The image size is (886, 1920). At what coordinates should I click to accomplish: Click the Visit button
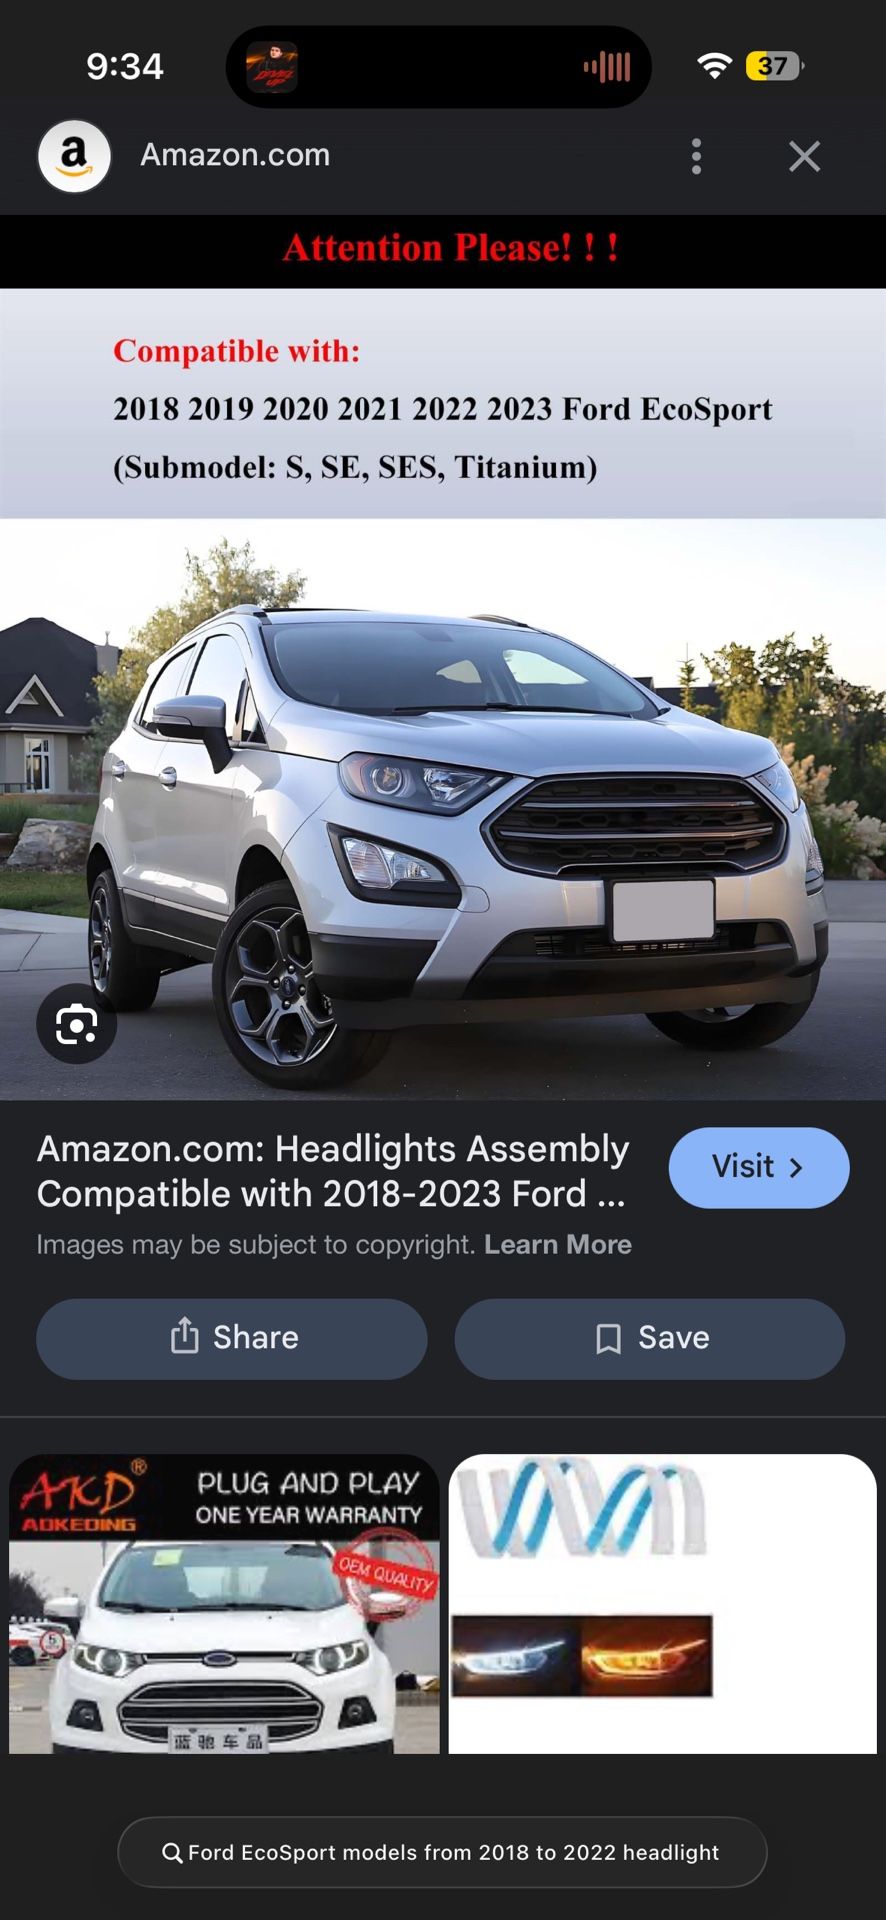click(x=759, y=1167)
